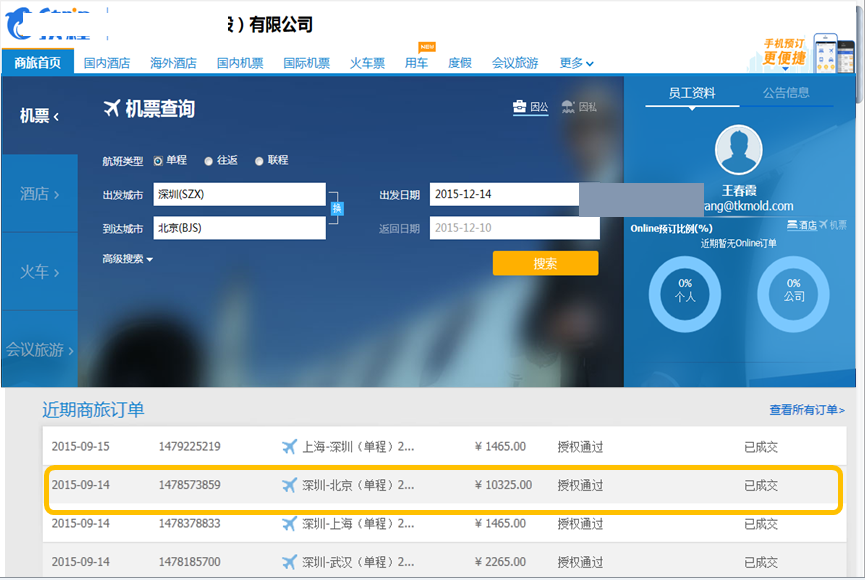Select the 联程 multi-leg radio button
The width and height of the screenshot is (865, 580).
tap(259, 161)
